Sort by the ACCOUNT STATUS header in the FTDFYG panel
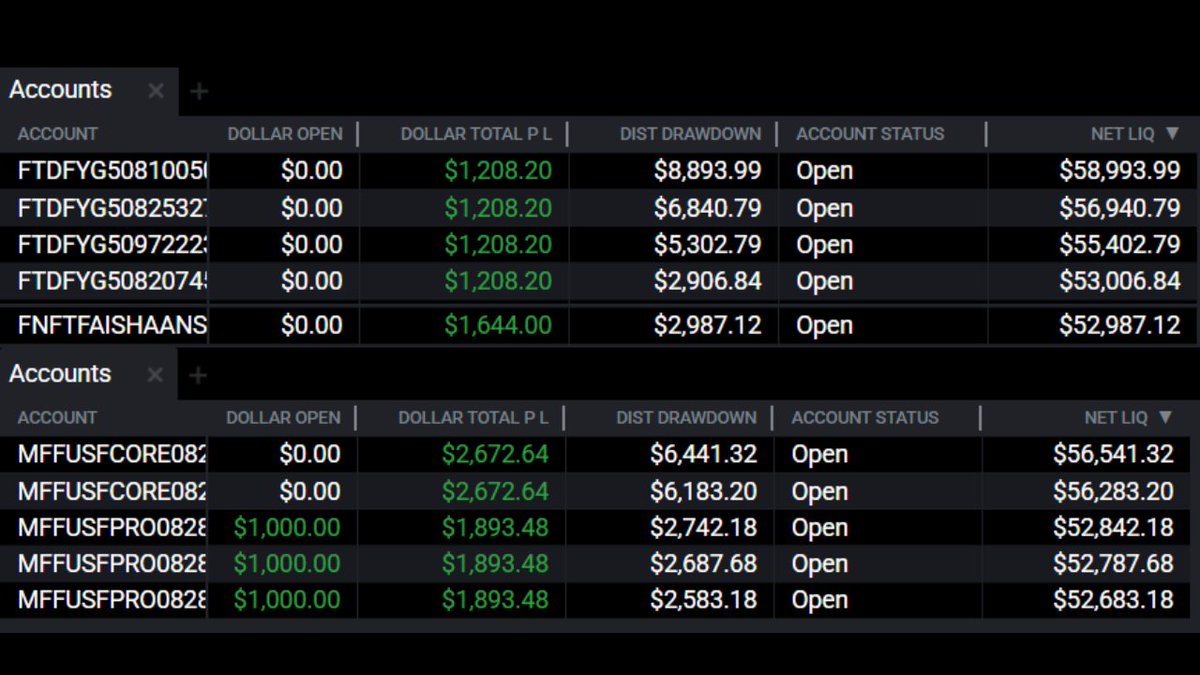The height and width of the screenshot is (675, 1200). tap(870, 134)
